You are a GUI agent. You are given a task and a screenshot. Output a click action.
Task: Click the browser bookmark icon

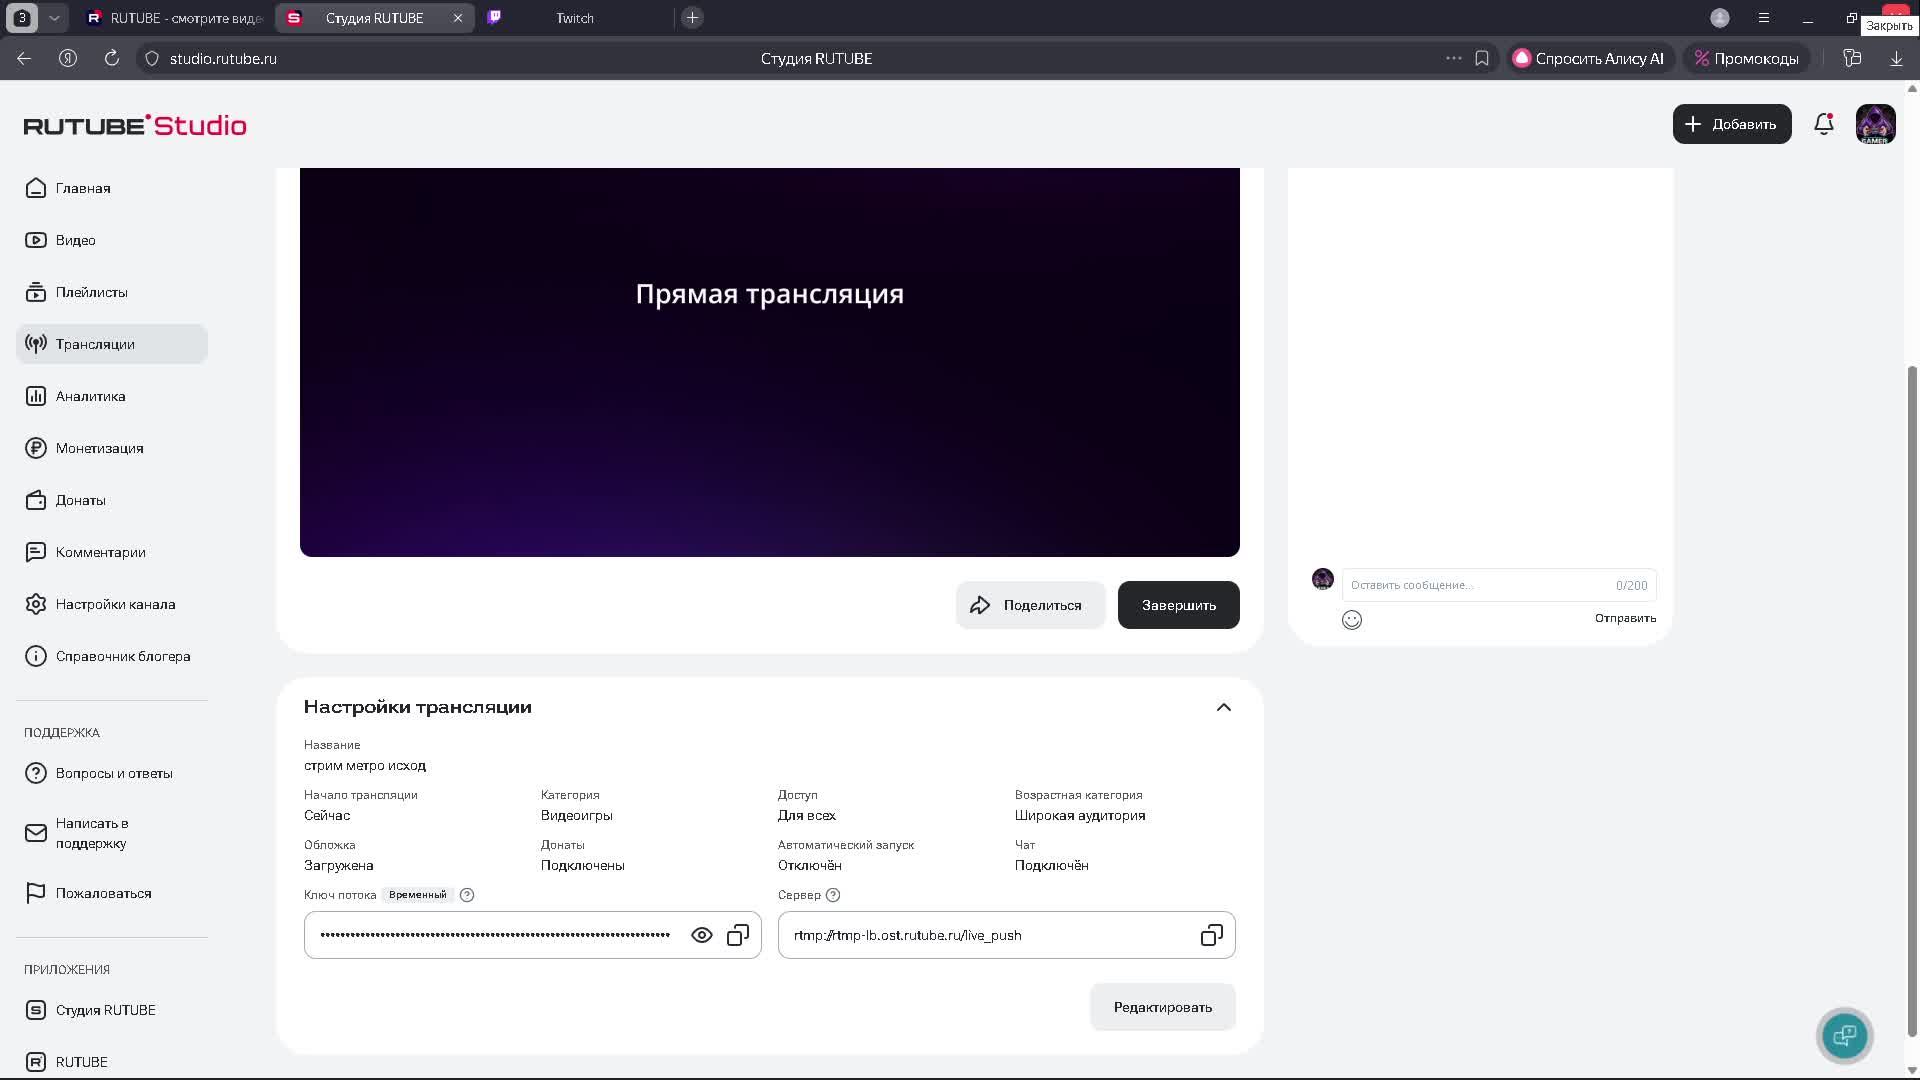click(x=1482, y=59)
